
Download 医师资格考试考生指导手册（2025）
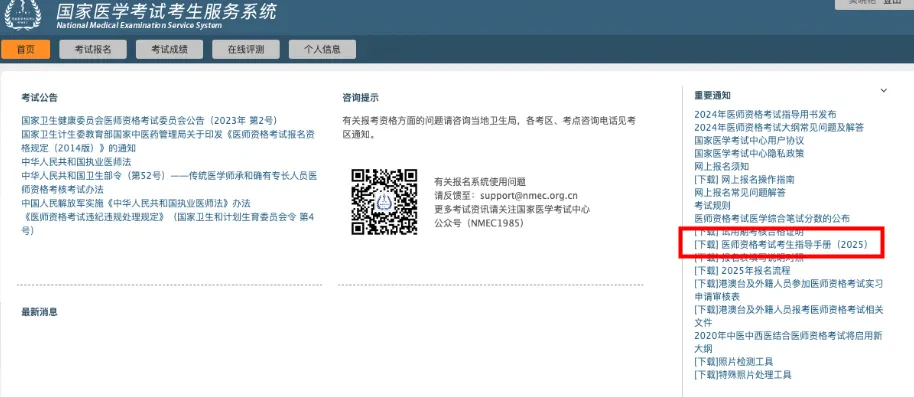coord(781,245)
